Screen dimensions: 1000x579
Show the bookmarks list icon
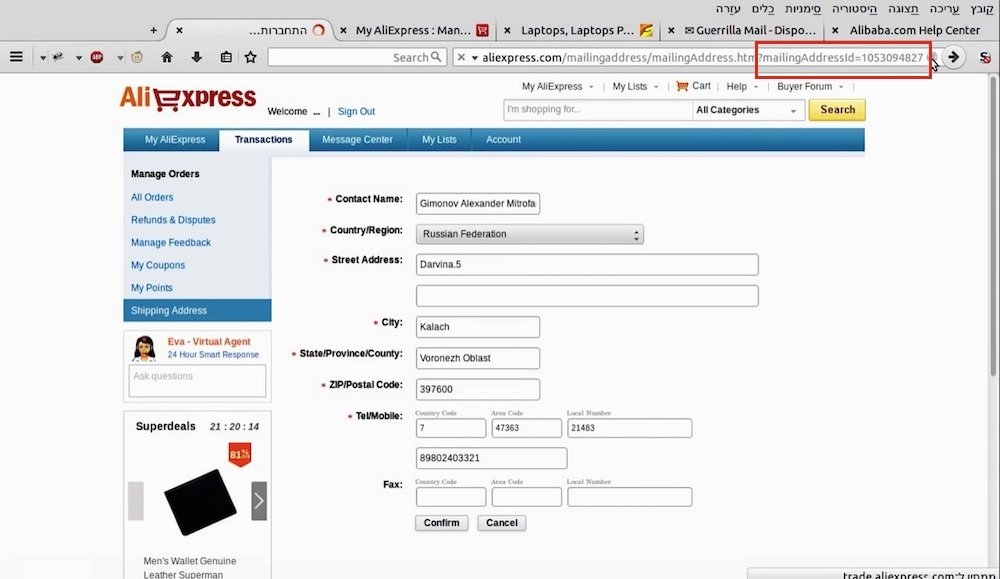point(226,57)
